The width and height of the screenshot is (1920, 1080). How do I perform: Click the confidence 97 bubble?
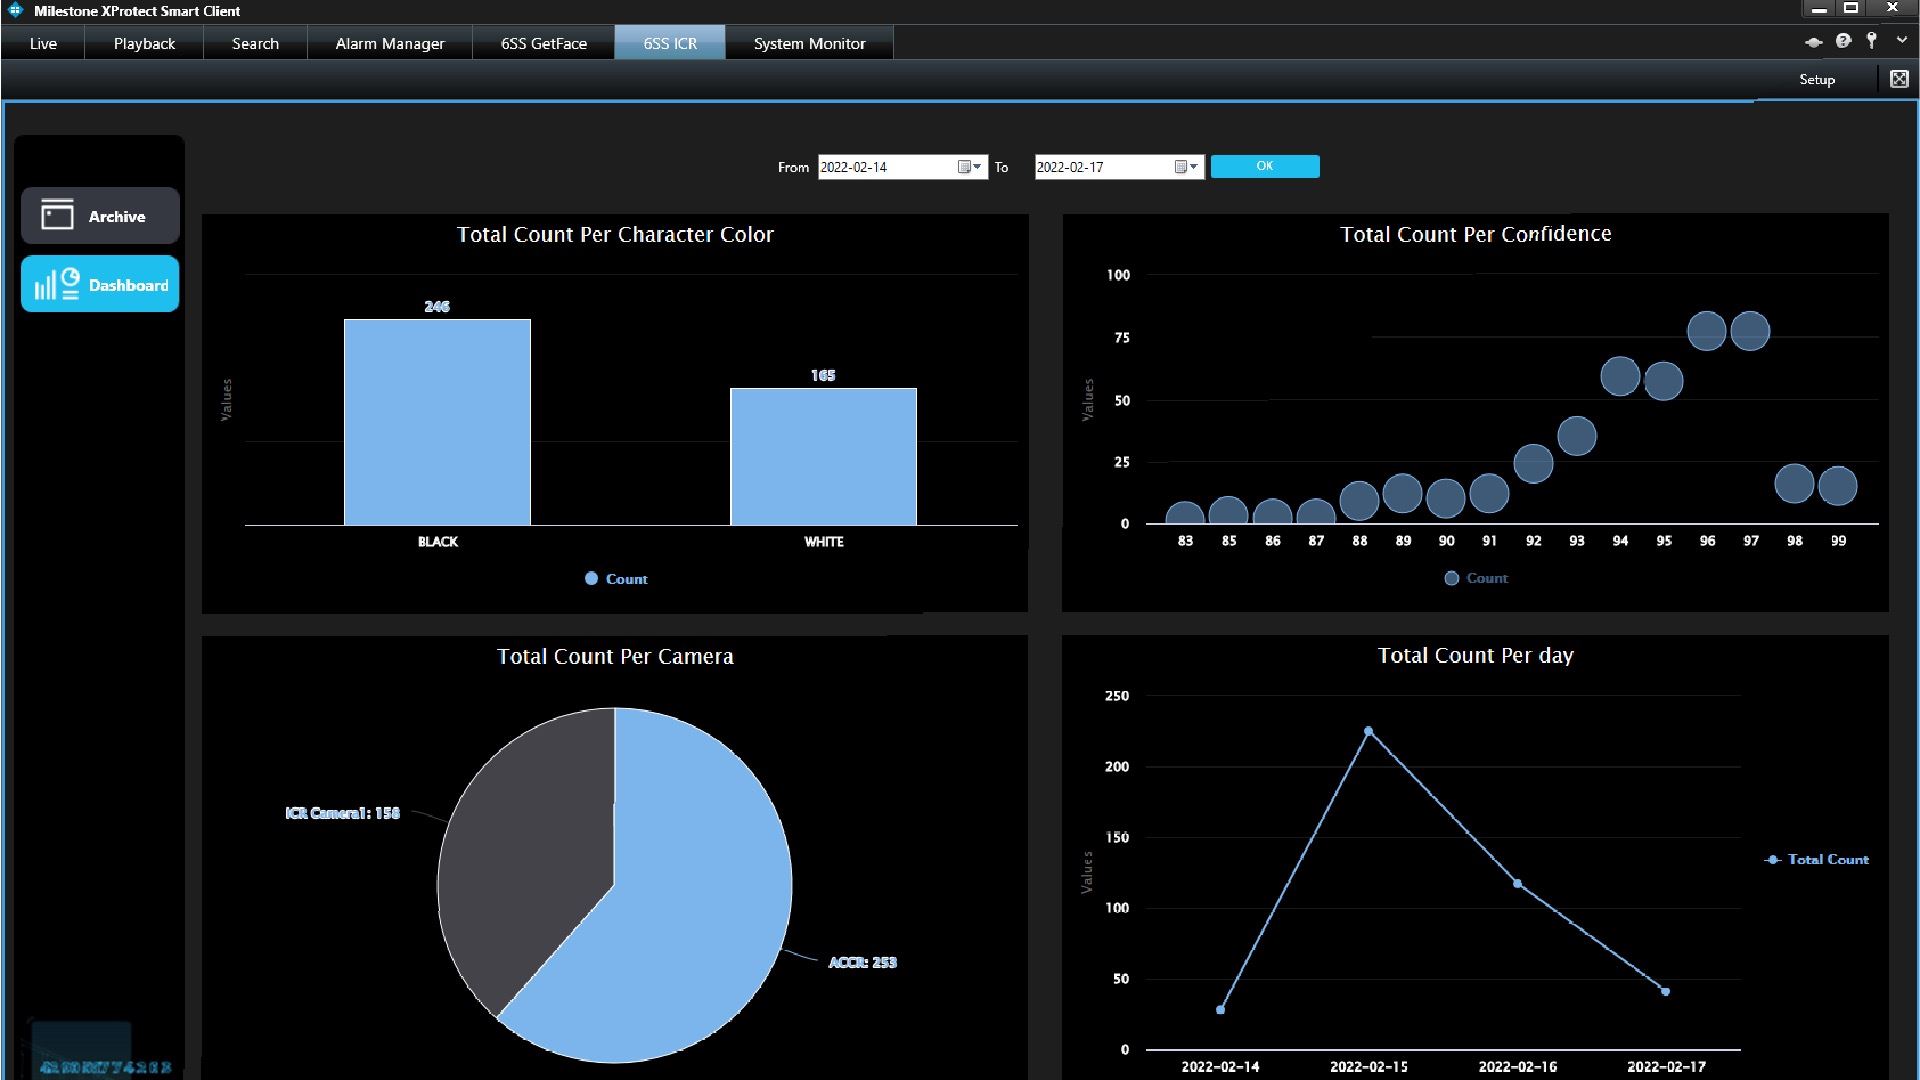[x=1750, y=331]
